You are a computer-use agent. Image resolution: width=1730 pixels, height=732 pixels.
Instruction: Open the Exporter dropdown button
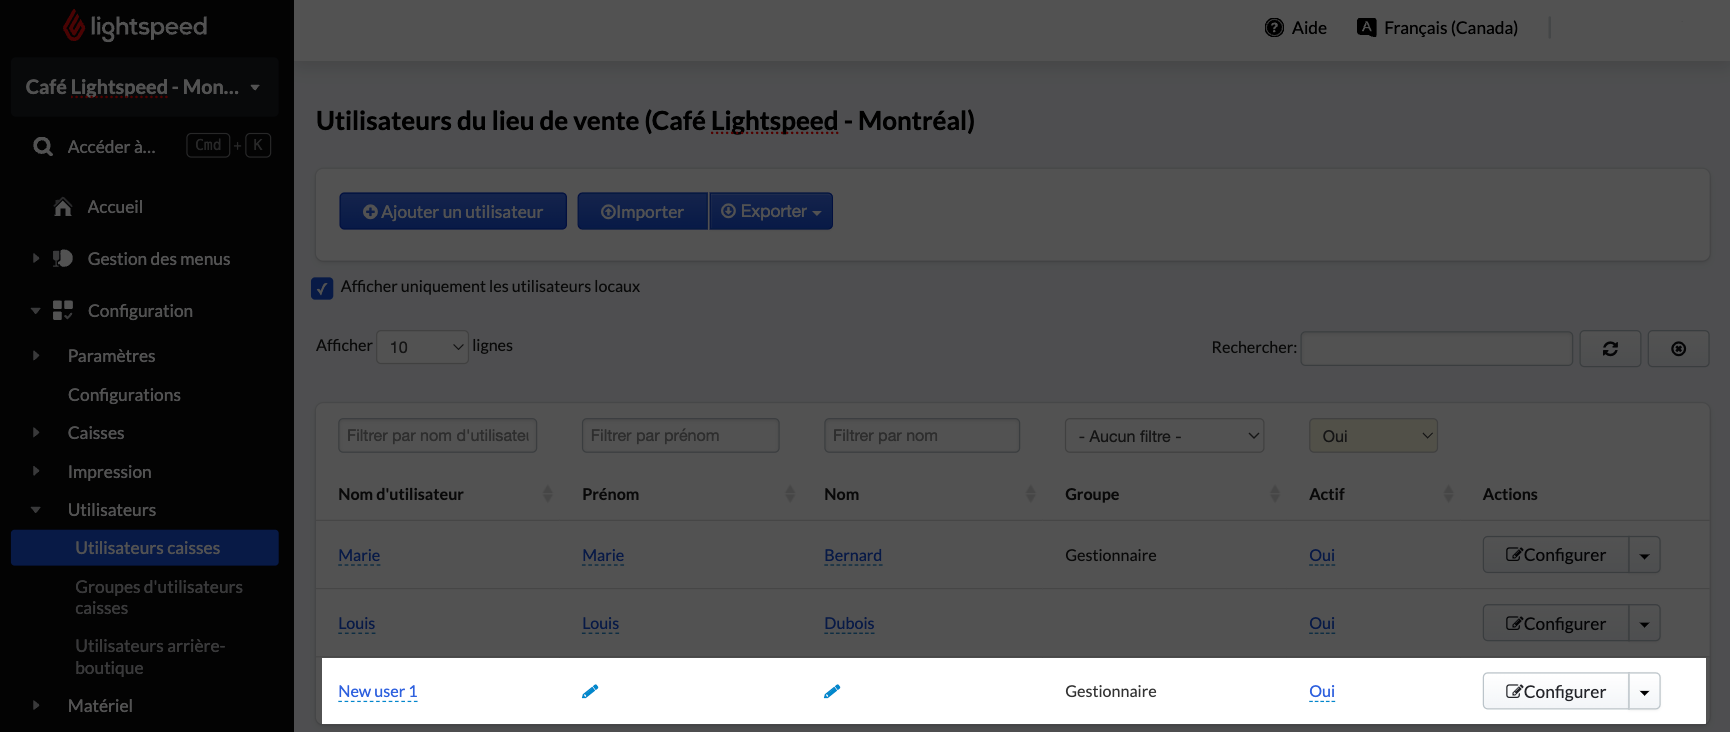(x=771, y=211)
